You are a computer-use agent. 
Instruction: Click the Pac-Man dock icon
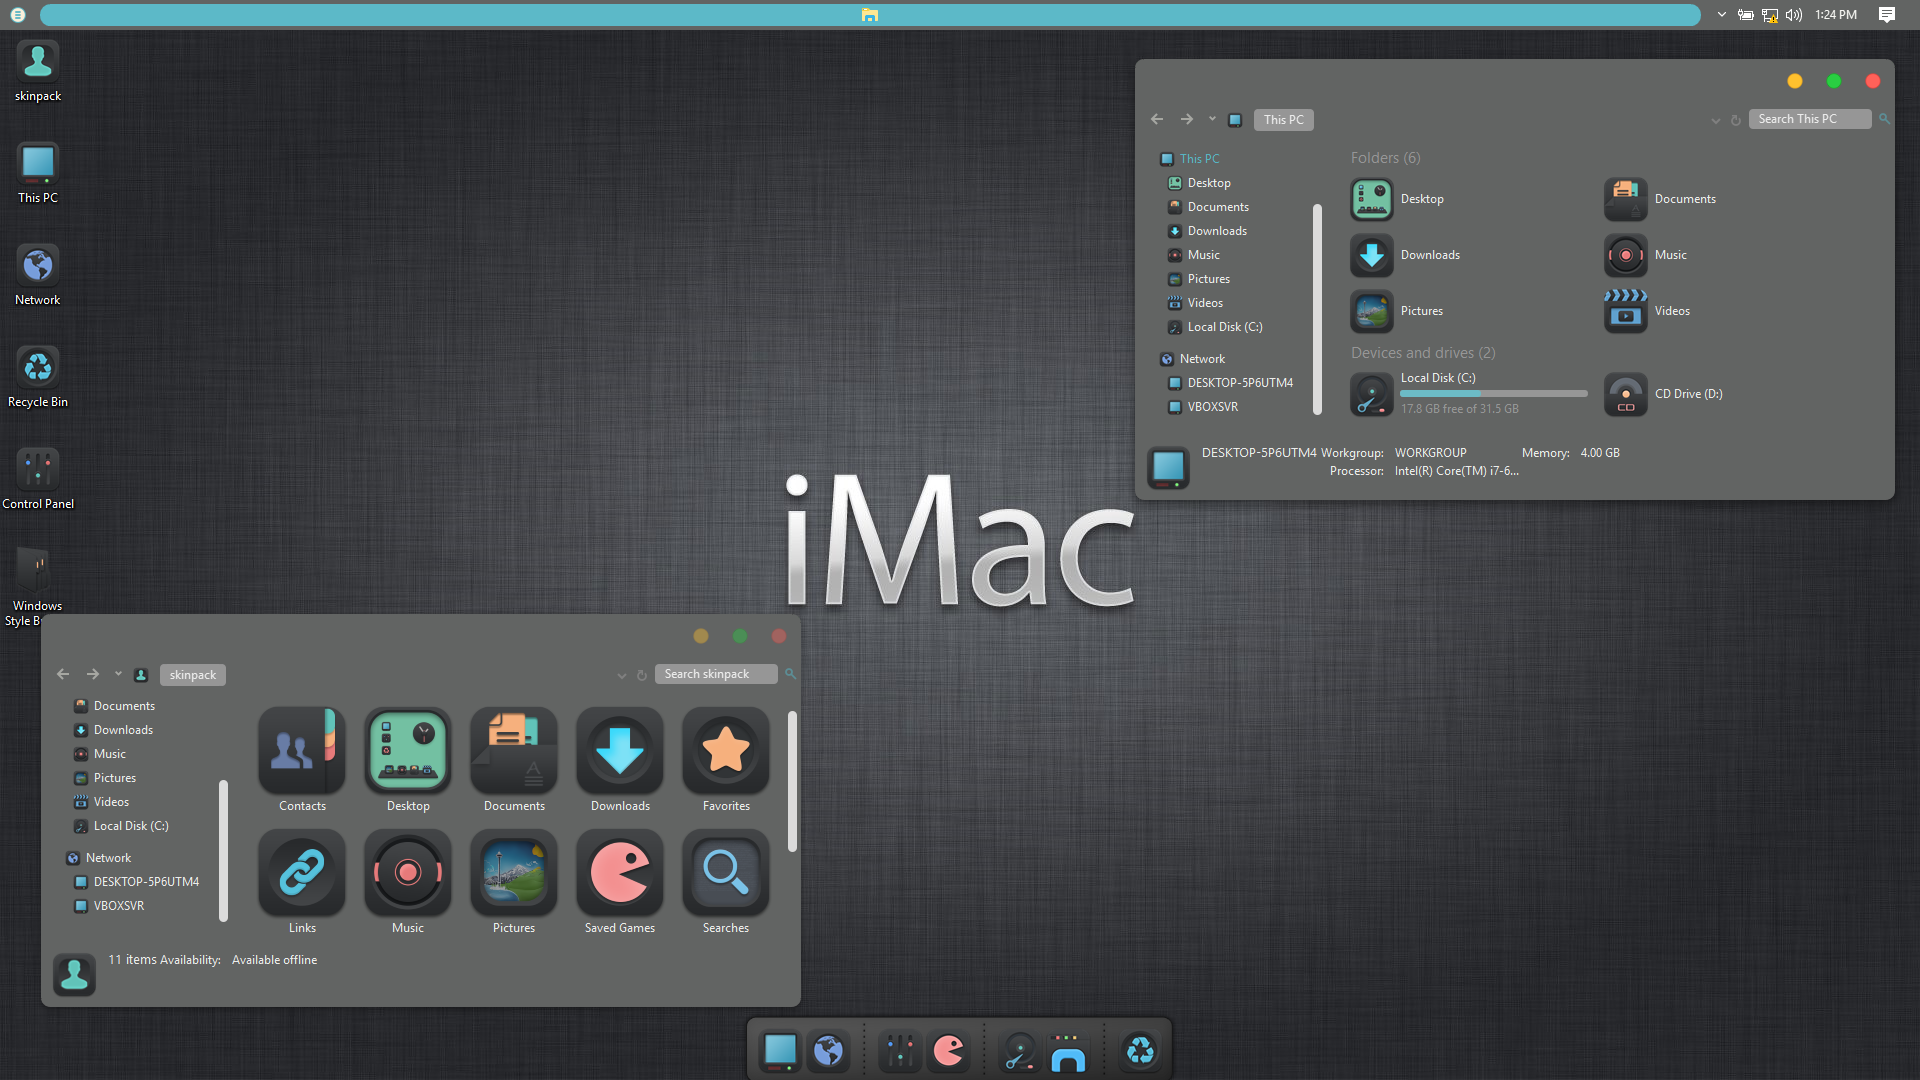[x=948, y=1051]
